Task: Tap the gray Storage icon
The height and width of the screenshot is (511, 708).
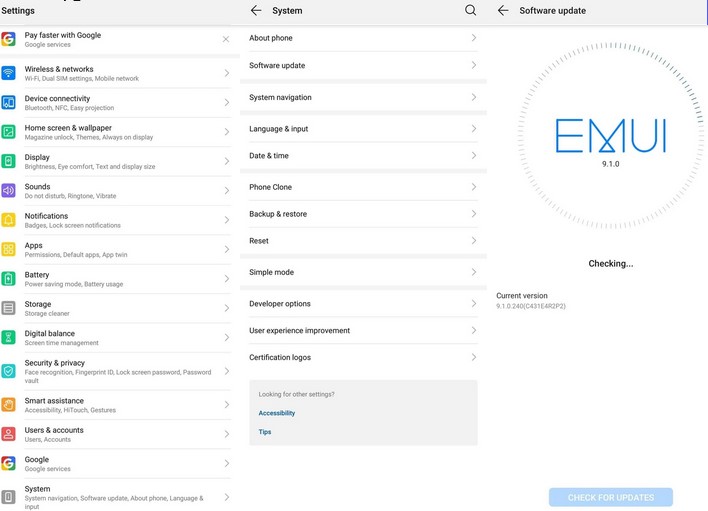Action: click(x=8, y=307)
